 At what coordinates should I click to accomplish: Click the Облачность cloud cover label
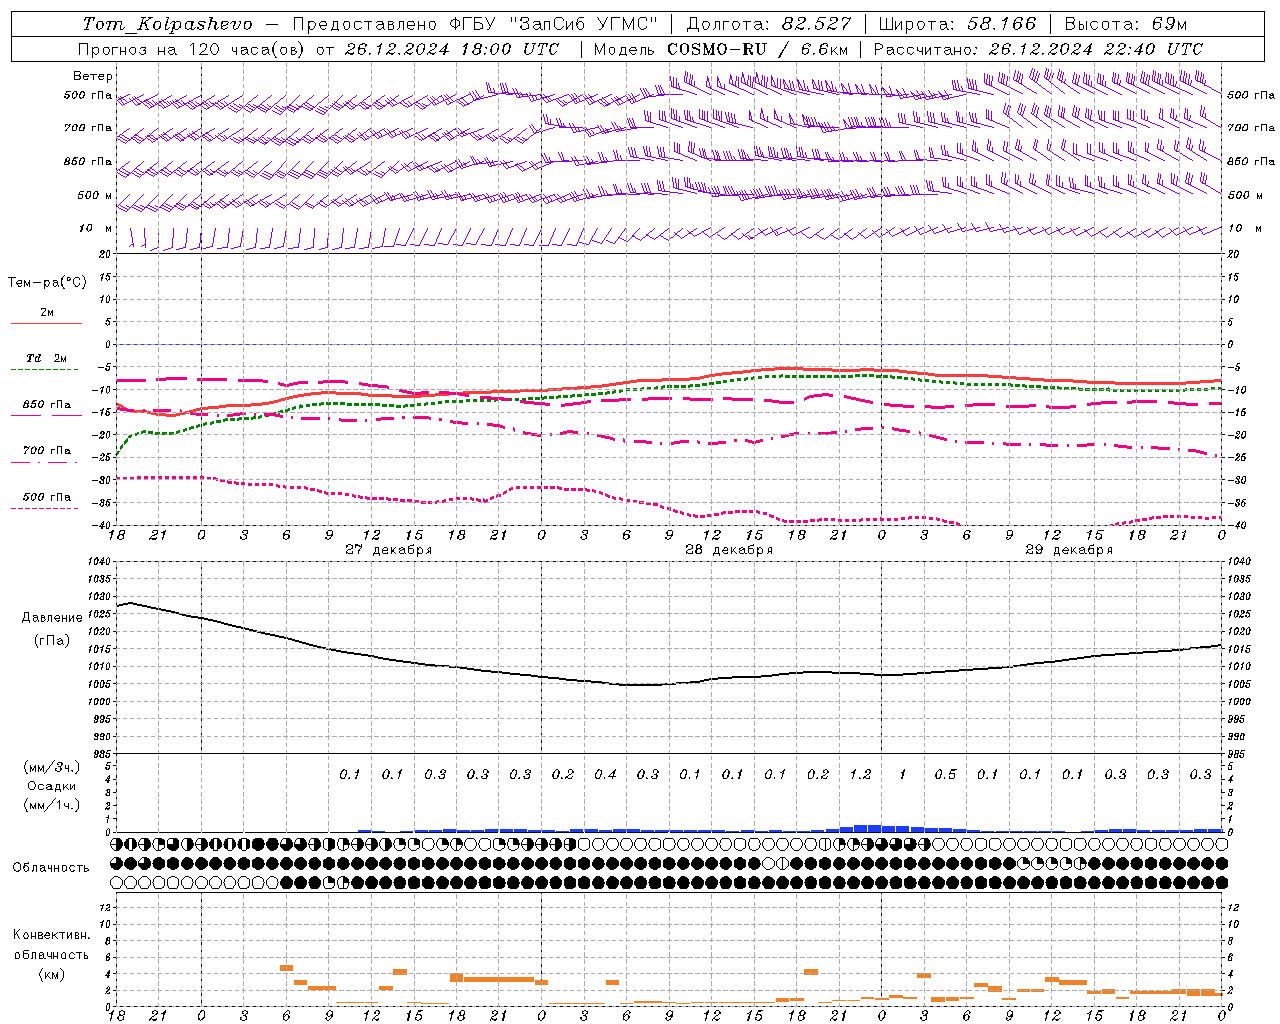pyautogui.click(x=51, y=868)
